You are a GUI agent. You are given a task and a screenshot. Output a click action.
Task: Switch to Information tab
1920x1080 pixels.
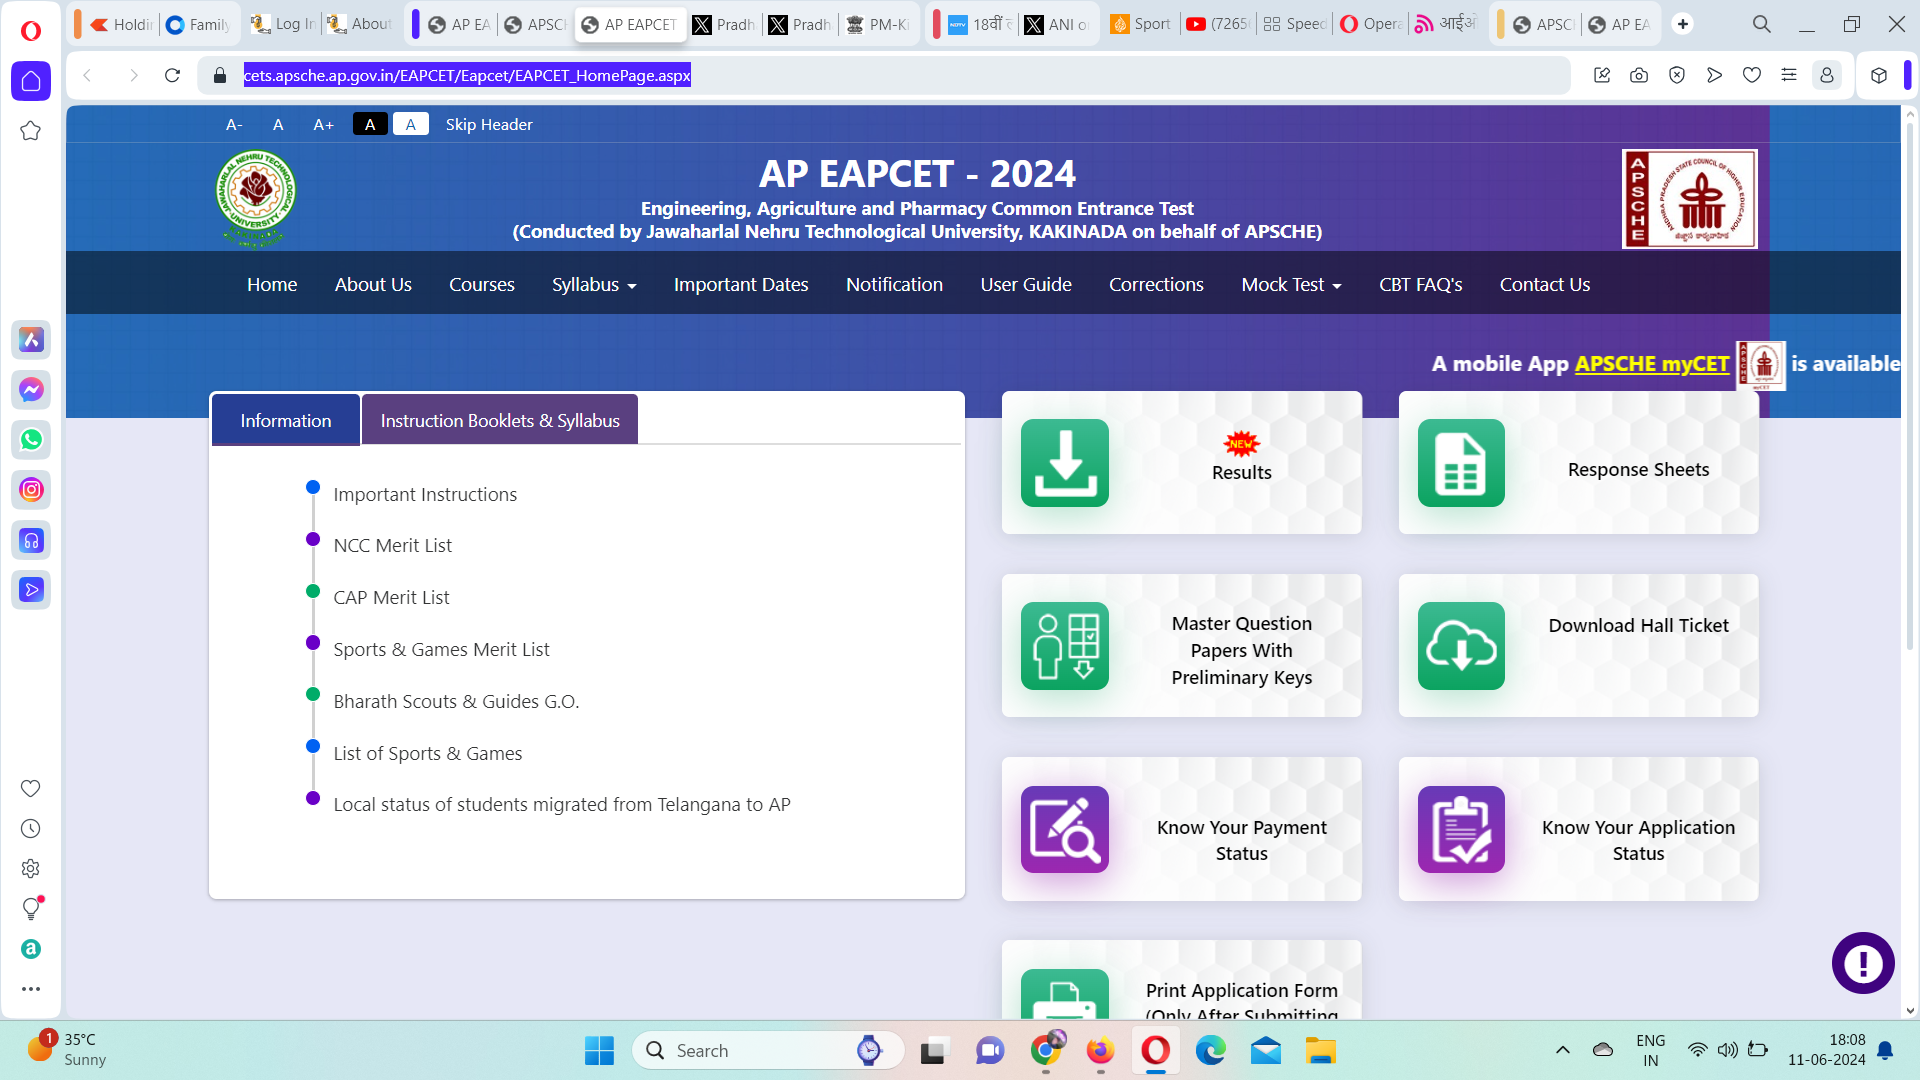286,420
